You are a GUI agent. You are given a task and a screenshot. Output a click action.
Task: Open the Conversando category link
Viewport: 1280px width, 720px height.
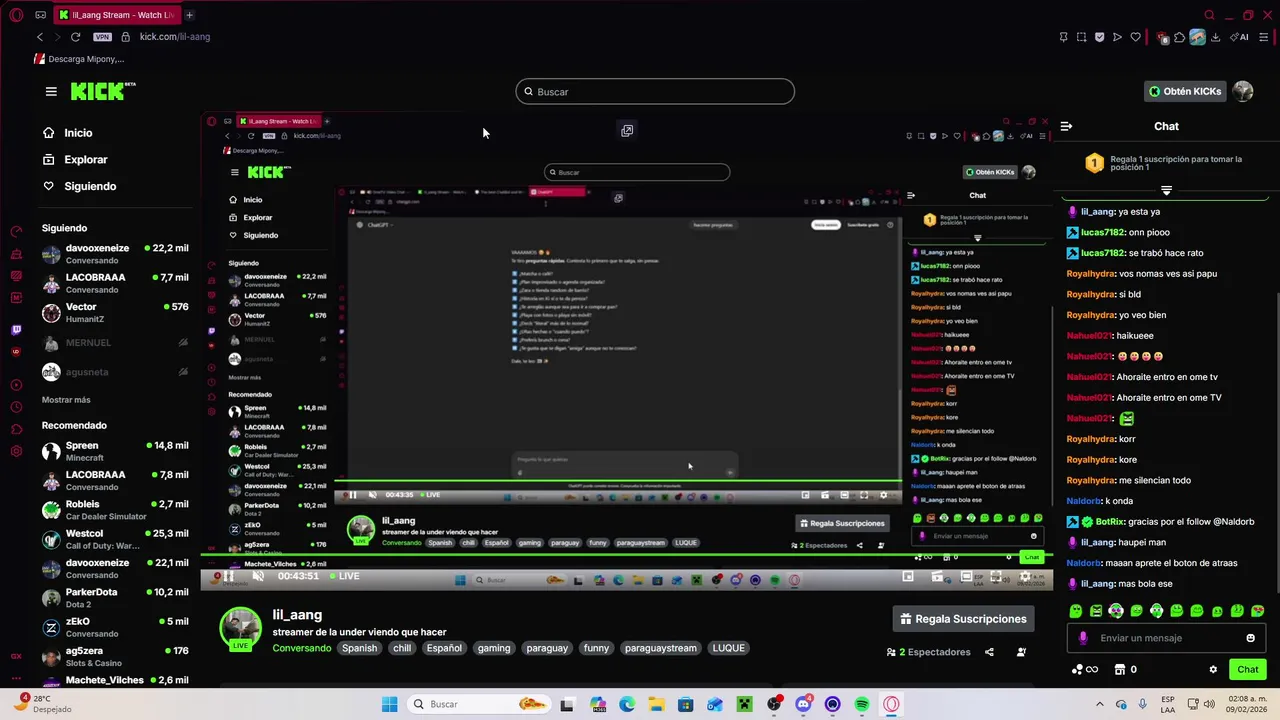pos(302,648)
